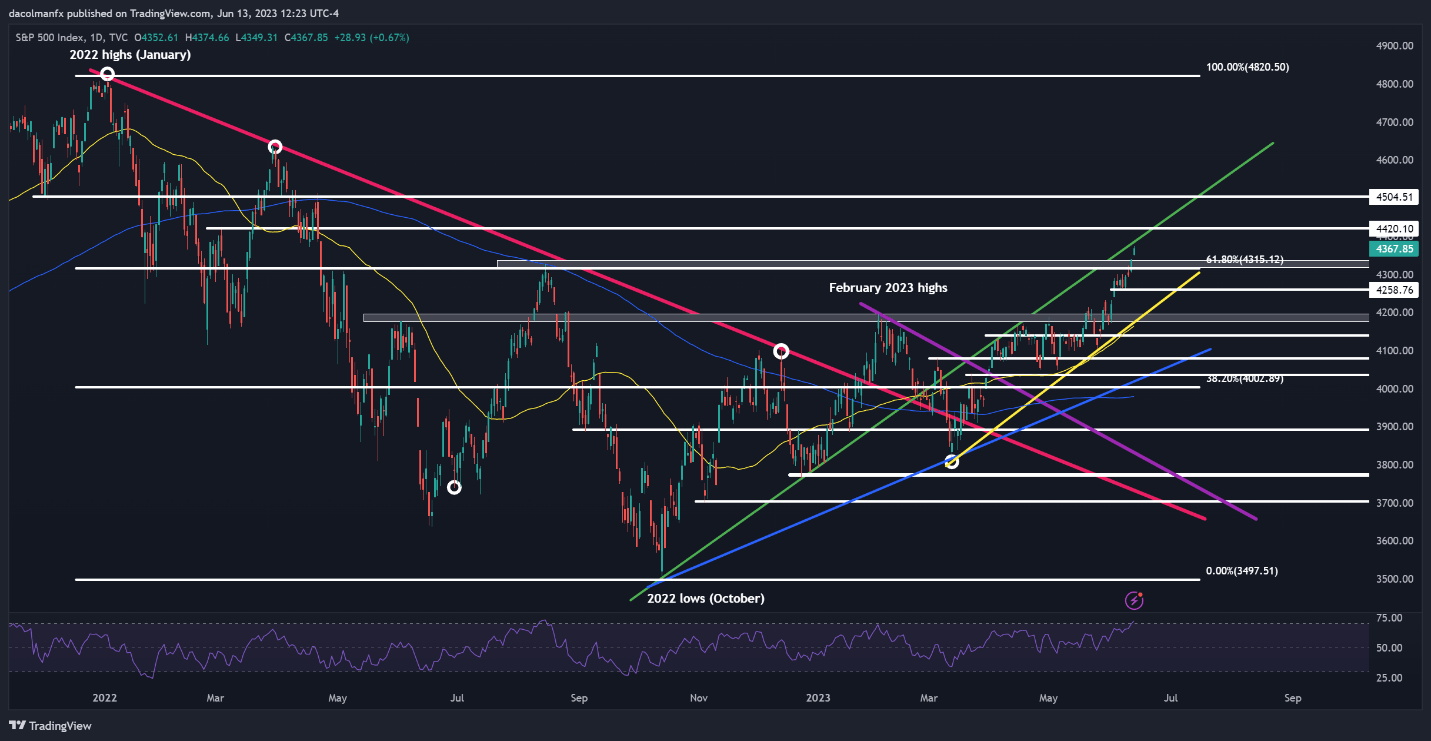Image resolution: width=1431 pixels, height=741 pixels.
Task: Click the 4000.00 price axis label
Action: (1393, 389)
